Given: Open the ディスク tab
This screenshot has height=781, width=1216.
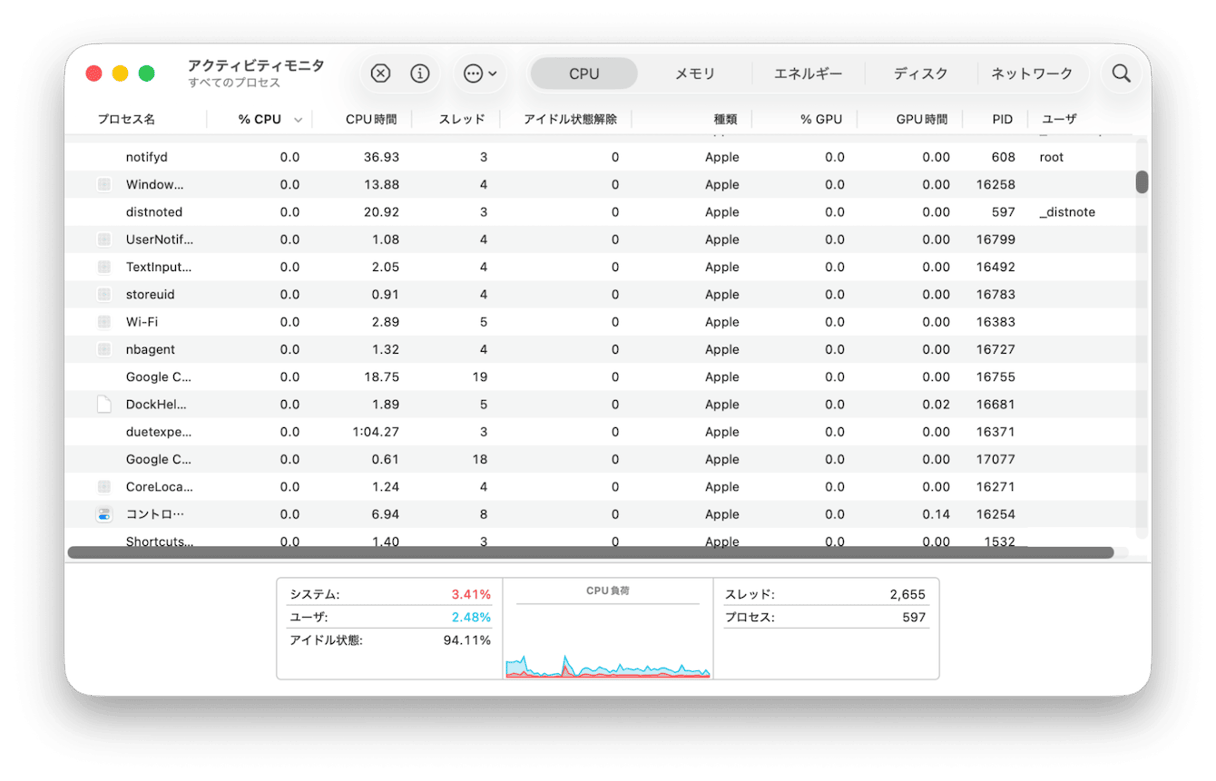Looking at the screenshot, I should 920,73.
